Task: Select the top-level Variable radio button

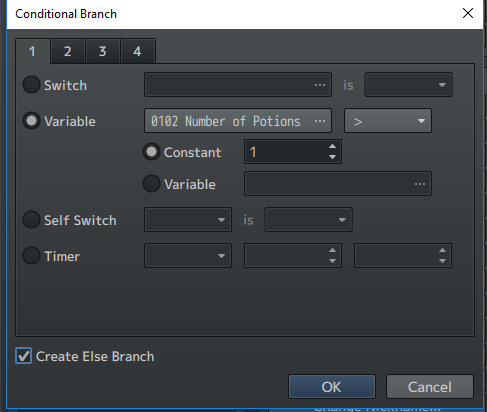Action: [31, 121]
